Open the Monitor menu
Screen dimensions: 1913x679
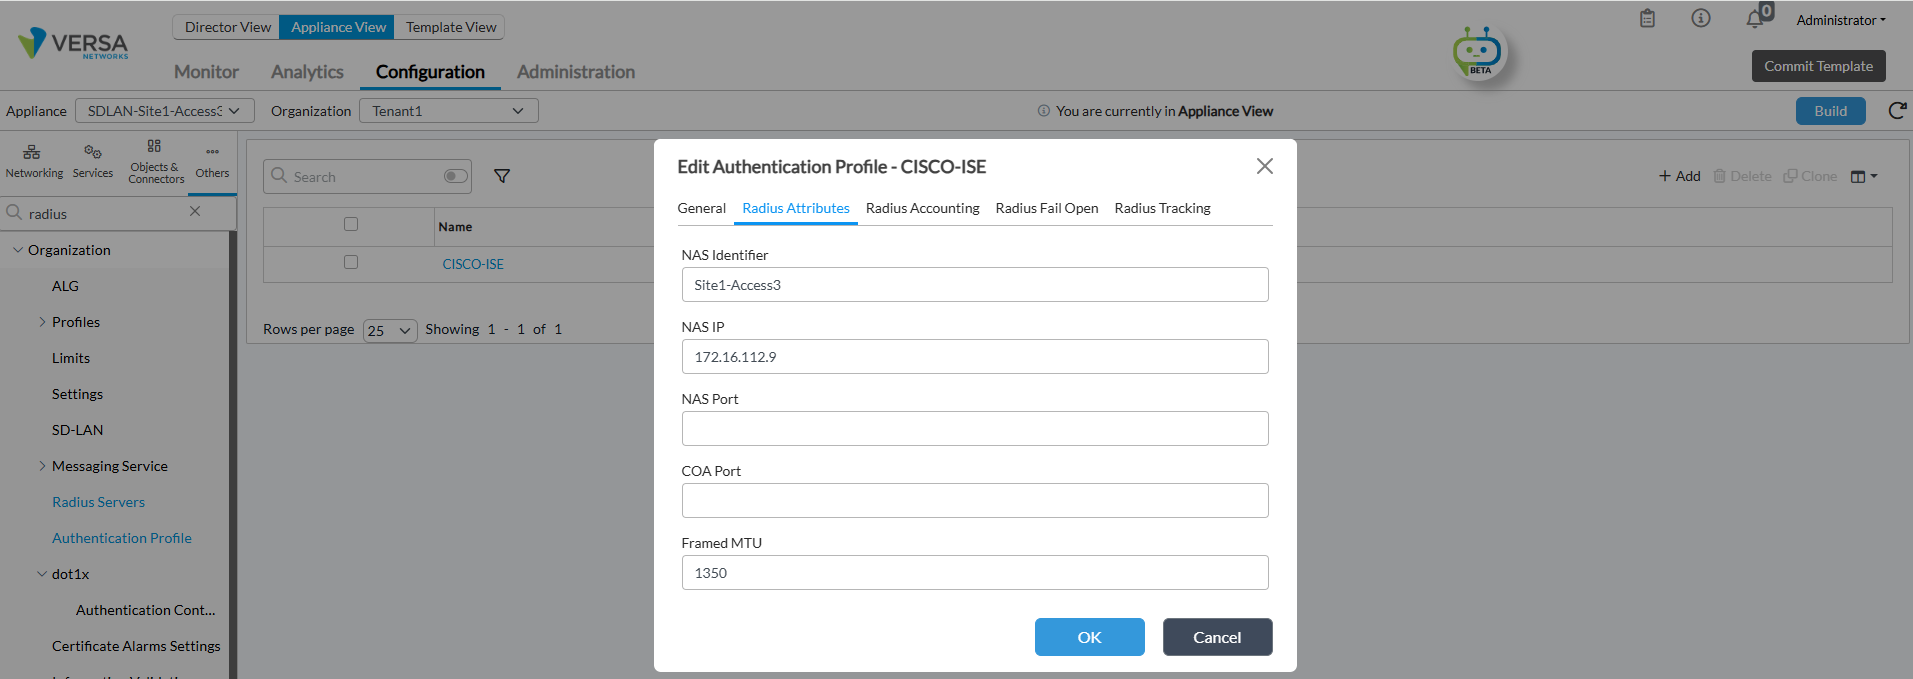(206, 72)
